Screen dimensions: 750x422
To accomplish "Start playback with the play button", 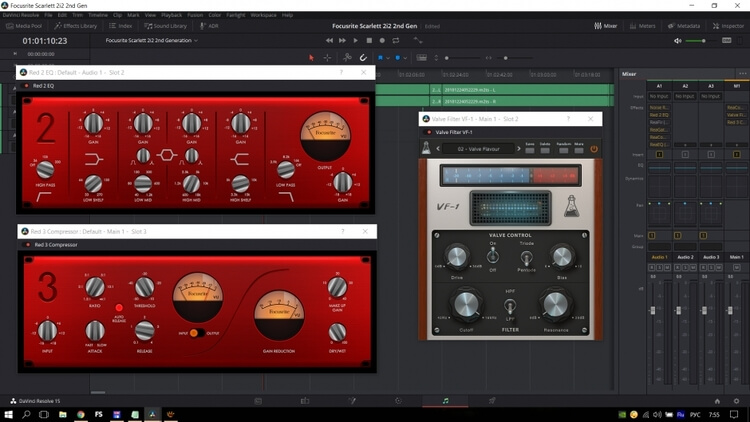I will [x=355, y=41].
